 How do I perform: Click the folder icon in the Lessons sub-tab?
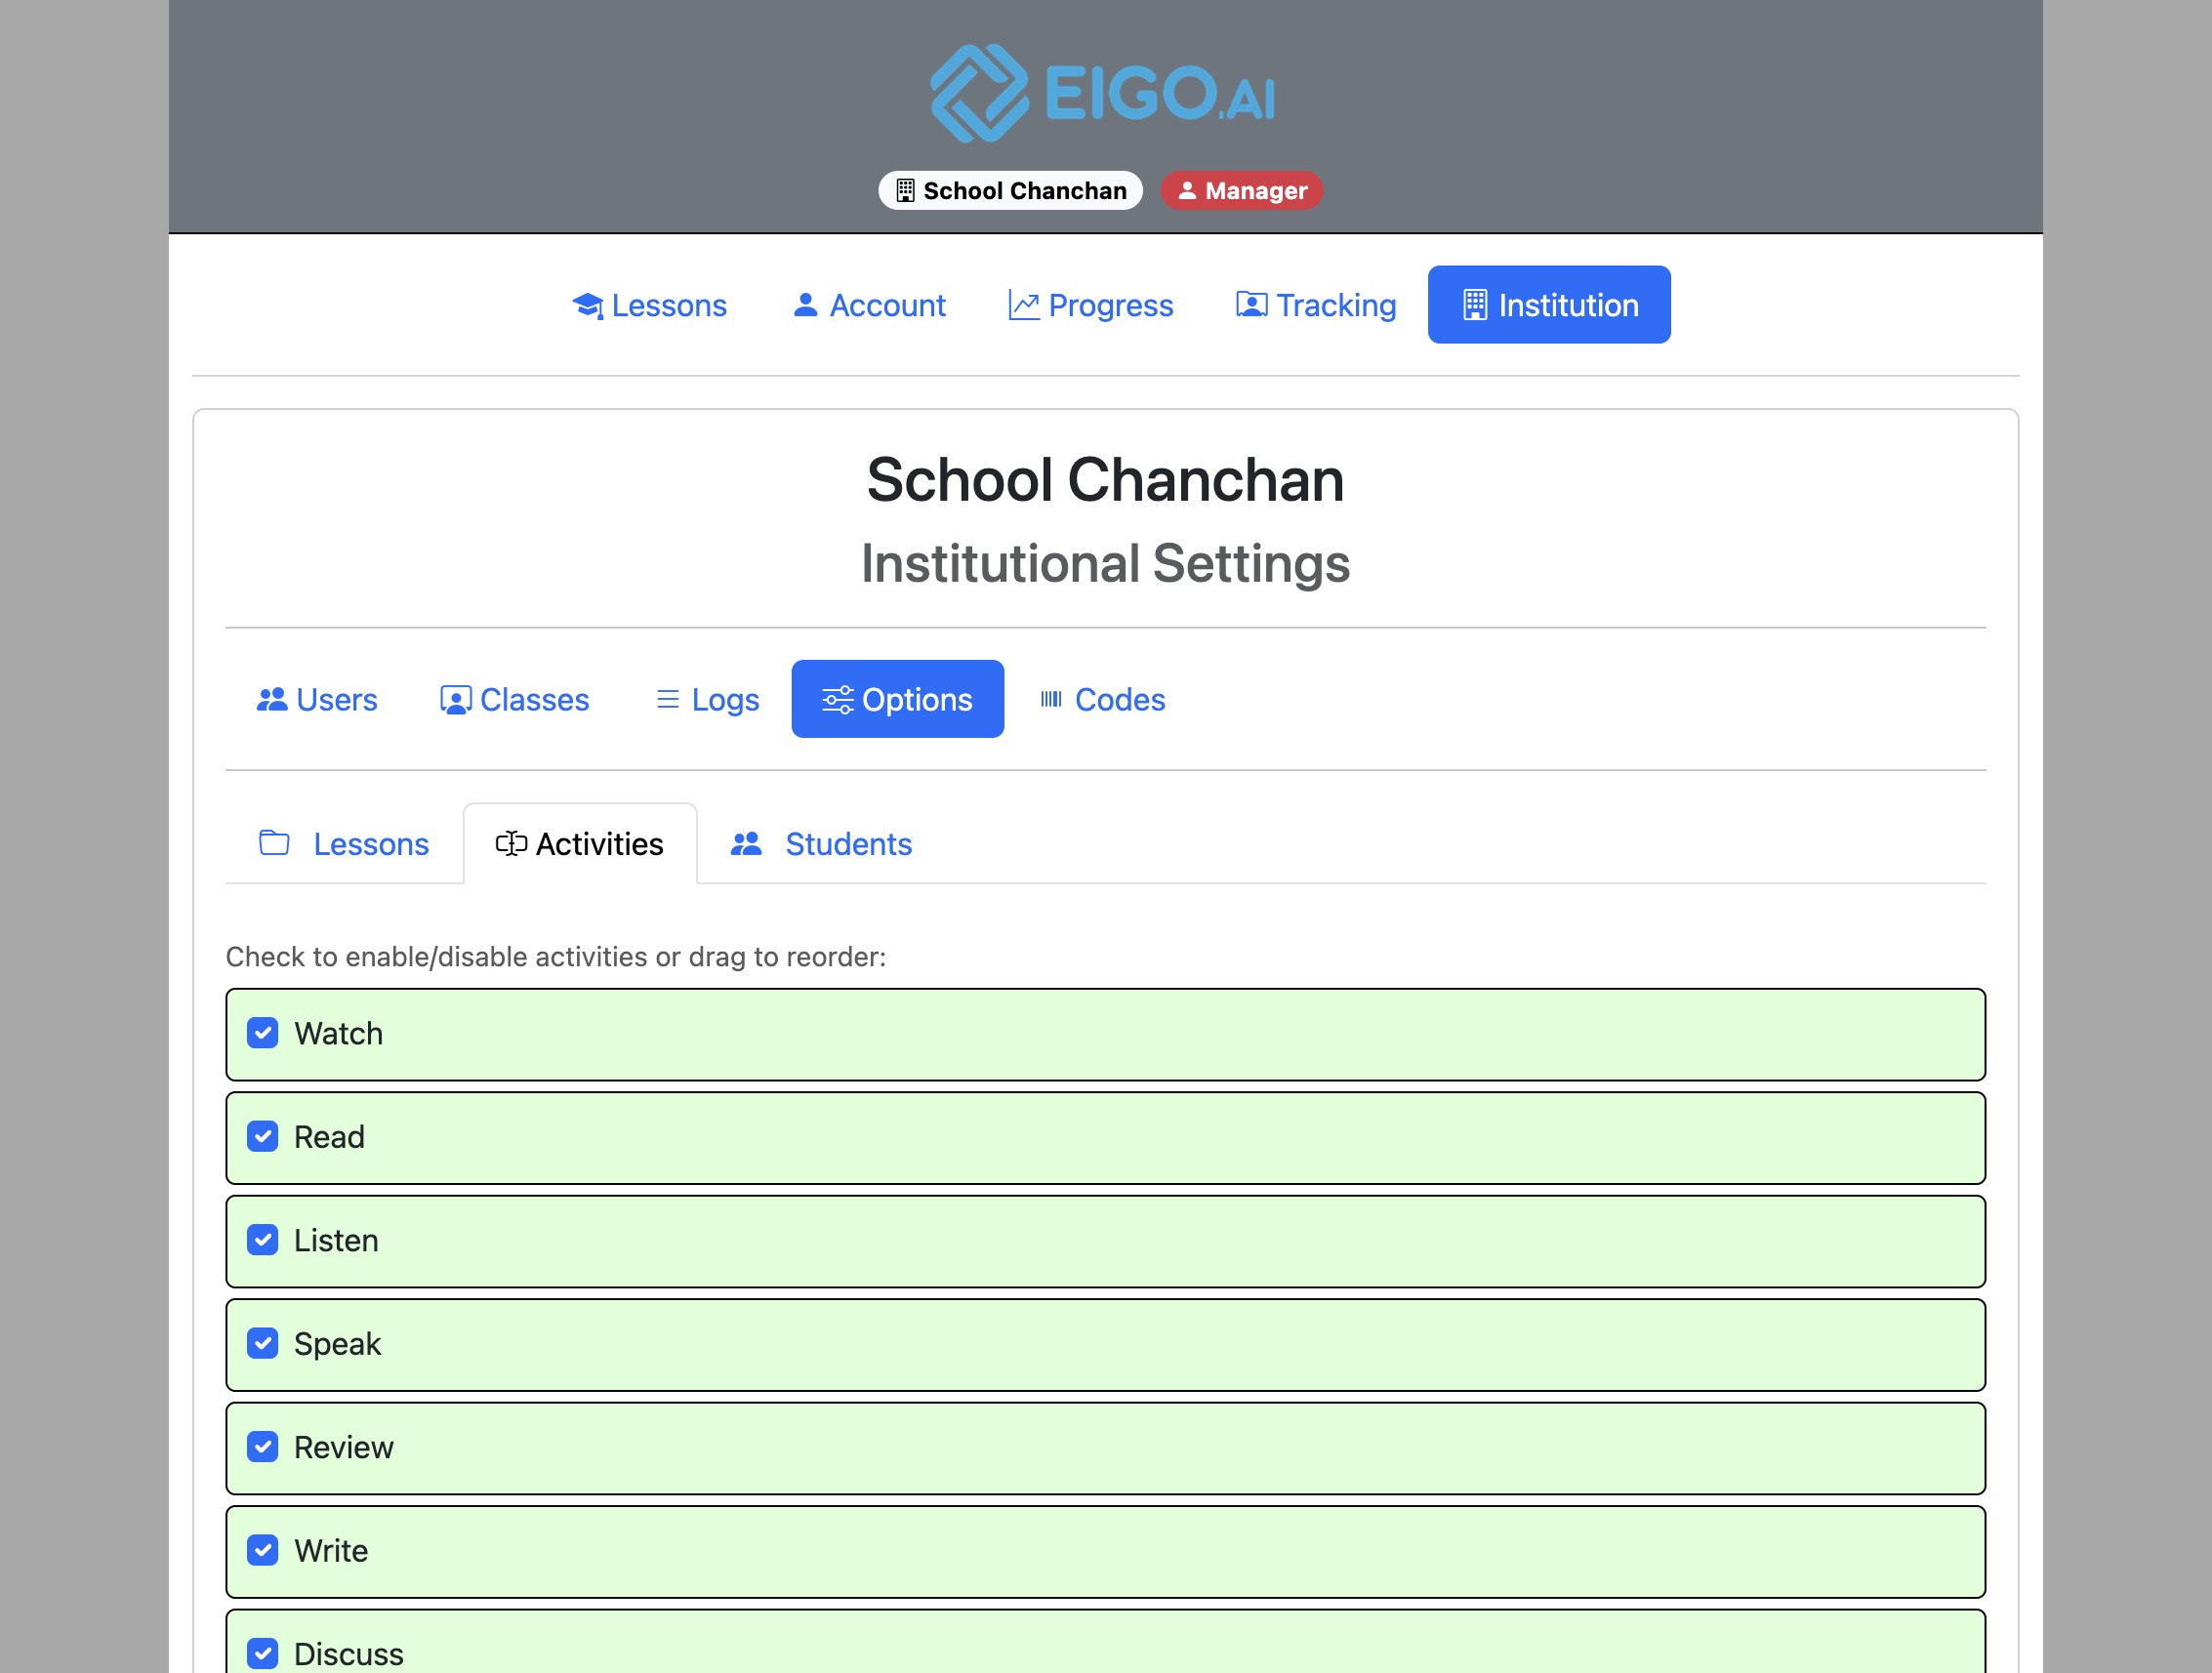[274, 842]
